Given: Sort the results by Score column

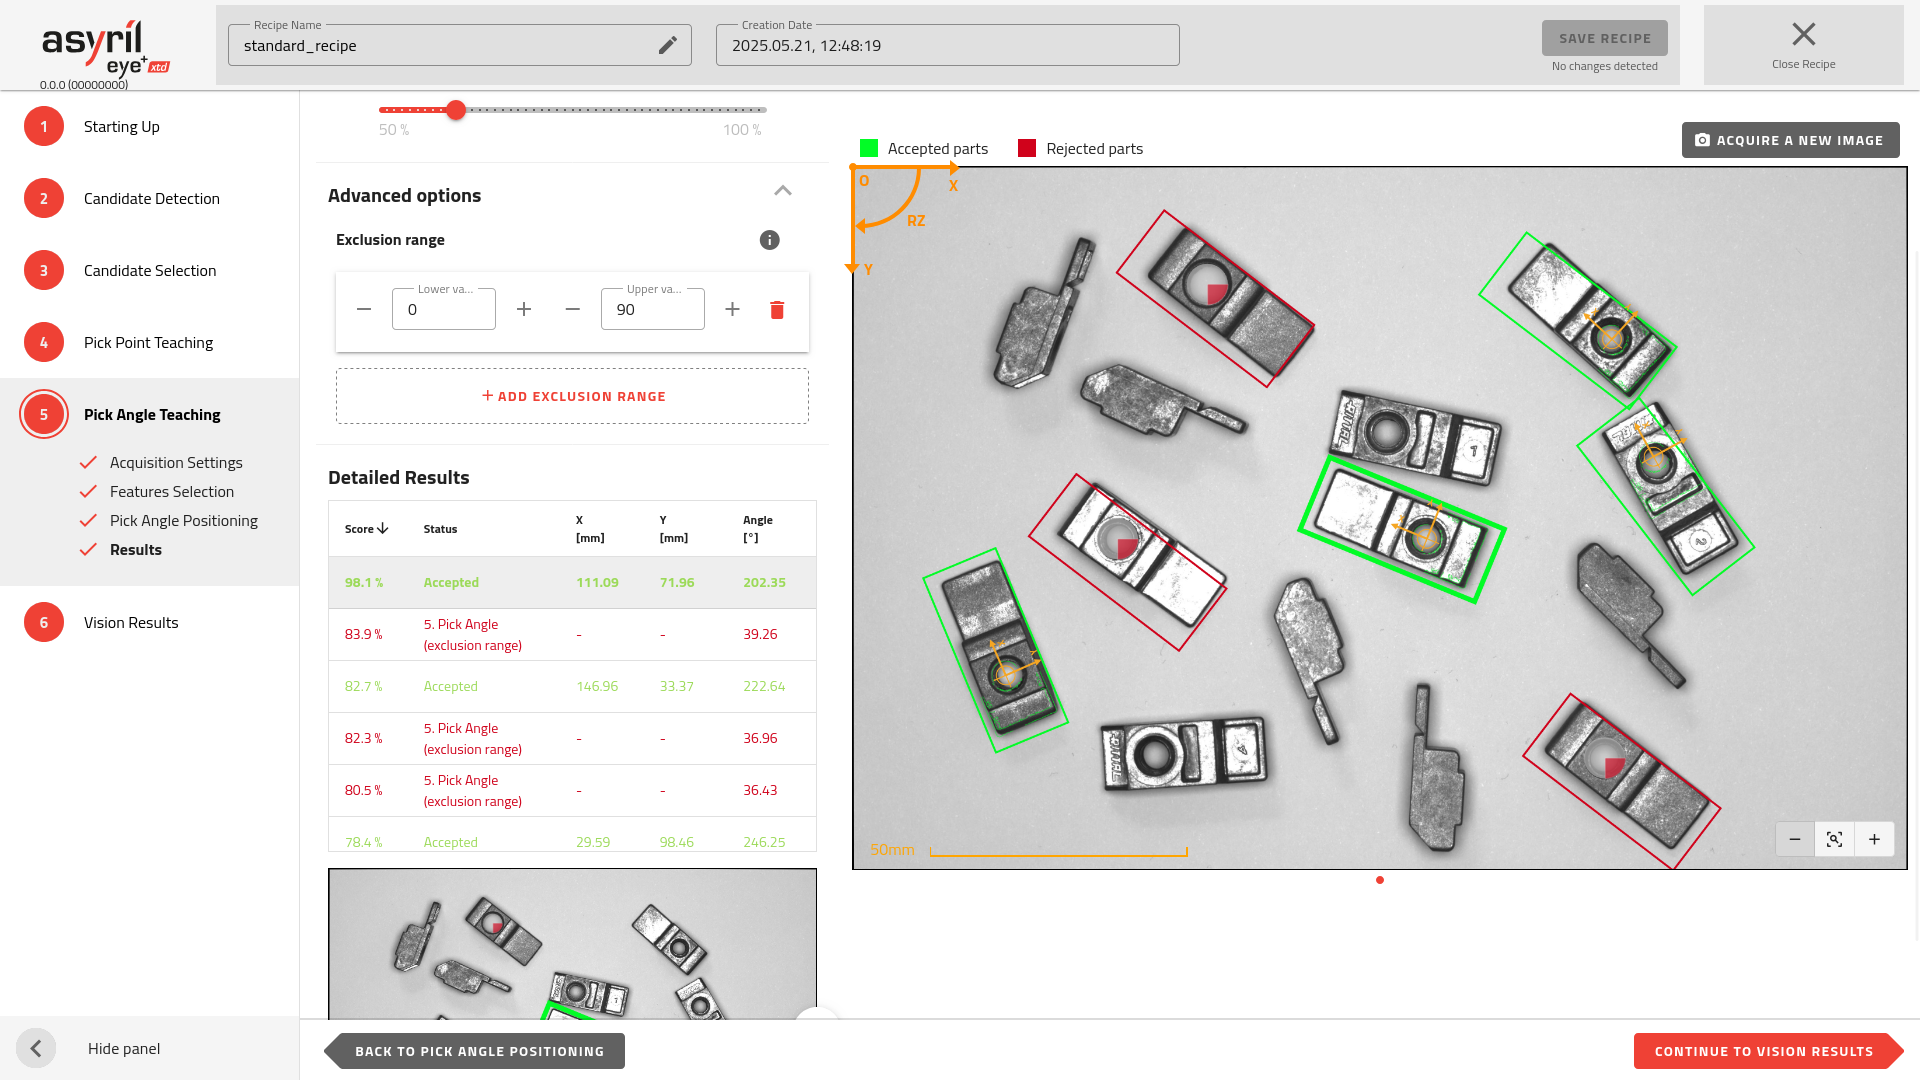Looking at the screenshot, I should (x=366, y=529).
